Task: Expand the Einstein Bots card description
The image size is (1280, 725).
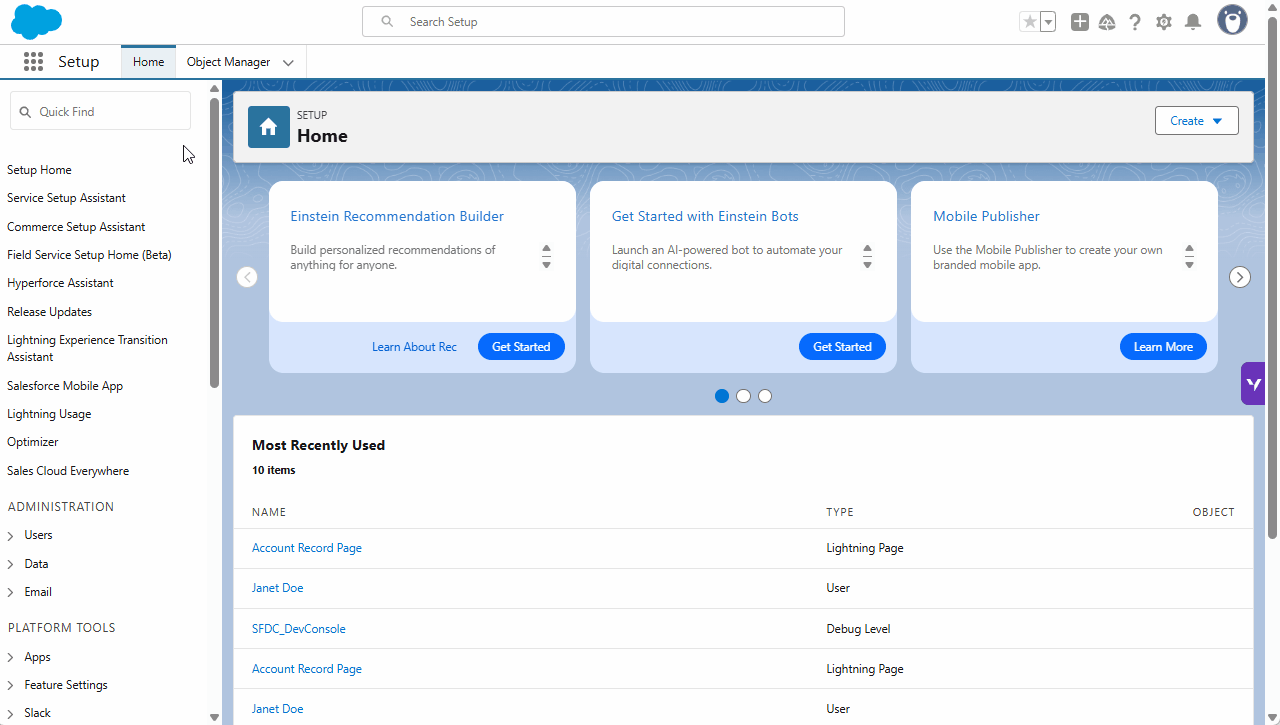Action: tap(867, 257)
